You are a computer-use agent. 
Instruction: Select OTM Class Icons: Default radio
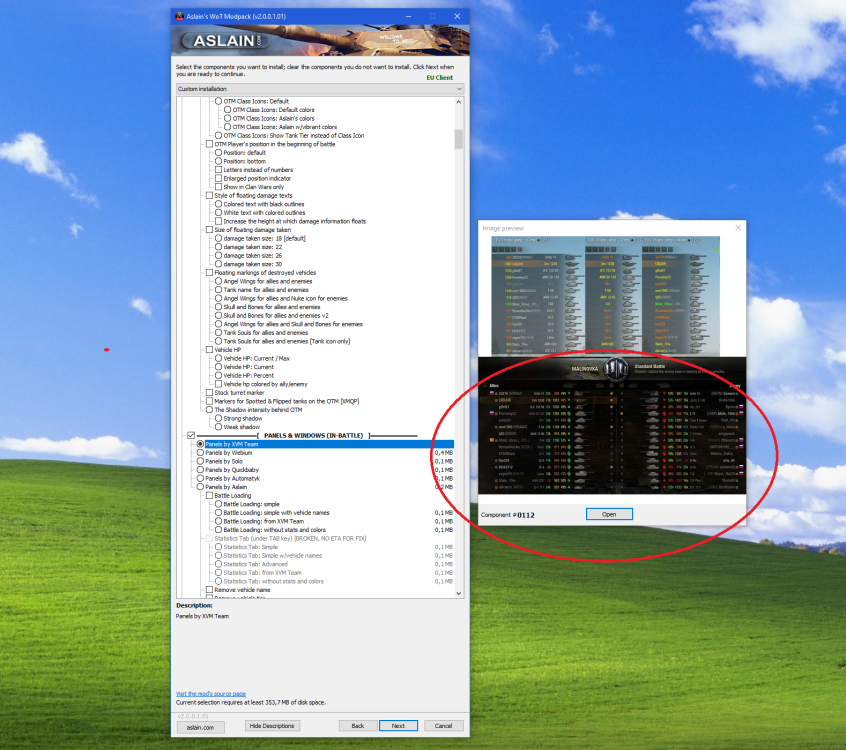[219, 101]
